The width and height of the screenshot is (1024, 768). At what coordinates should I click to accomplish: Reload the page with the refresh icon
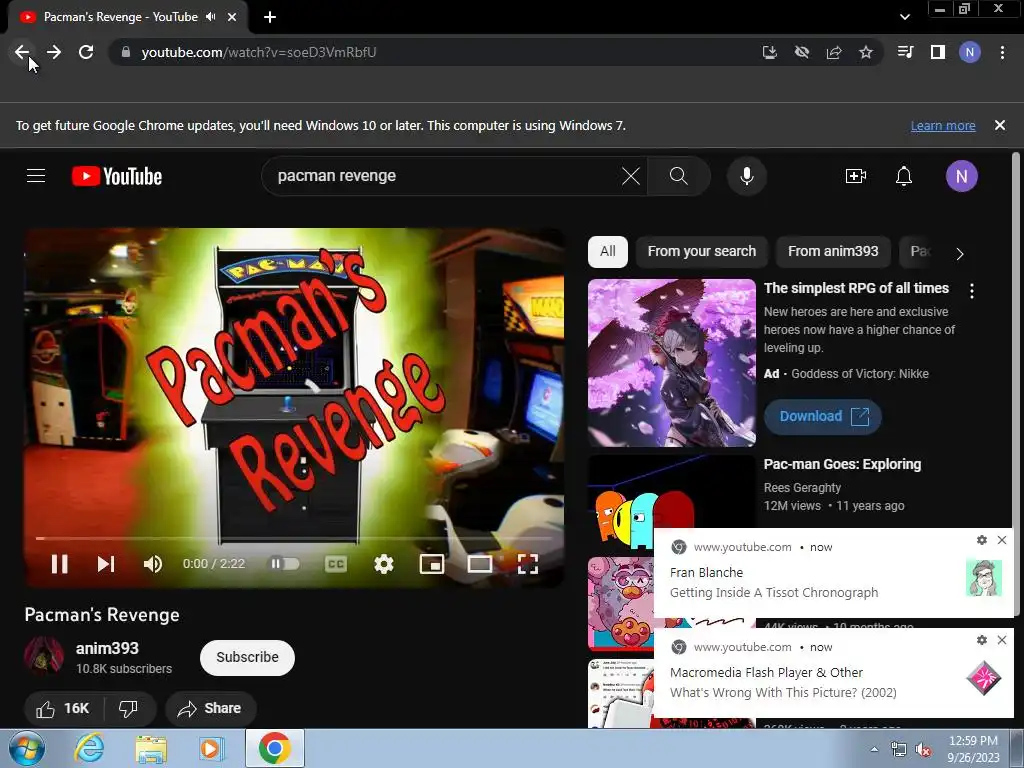86,52
